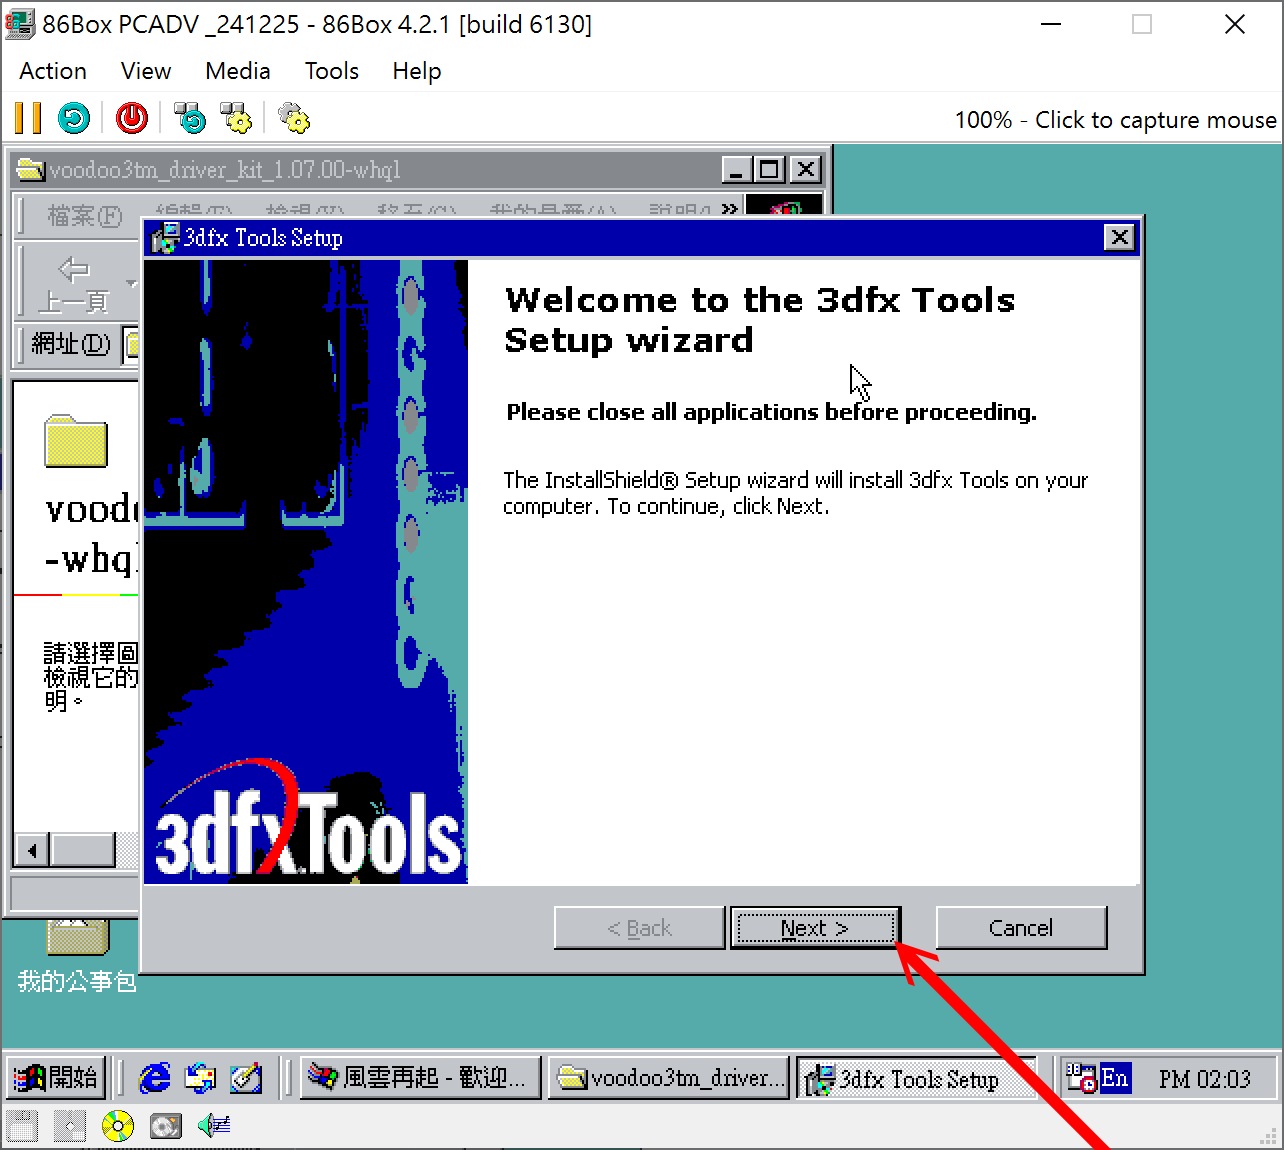The width and height of the screenshot is (1284, 1150).
Task: Expand hidden menus via the » chevron
Action: pyautogui.click(x=730, y=208)
